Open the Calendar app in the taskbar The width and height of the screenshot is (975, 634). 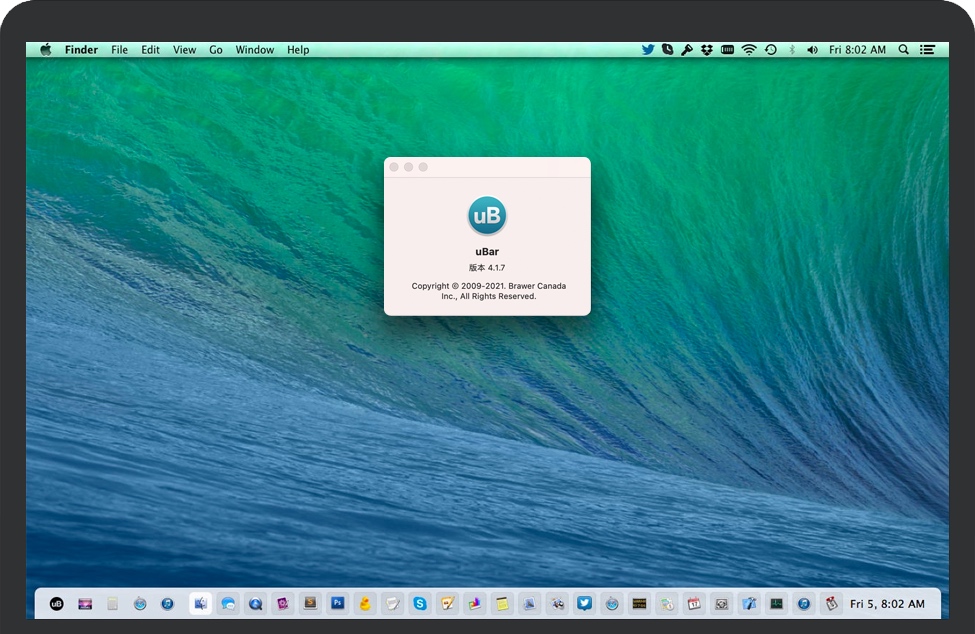click(x=694, y=604)
